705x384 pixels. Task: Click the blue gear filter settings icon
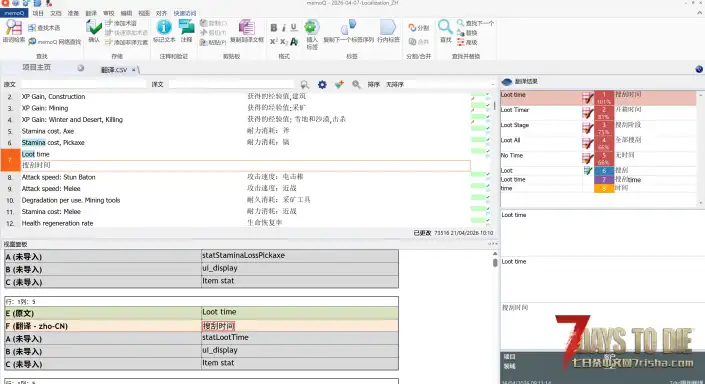[322, 84]
